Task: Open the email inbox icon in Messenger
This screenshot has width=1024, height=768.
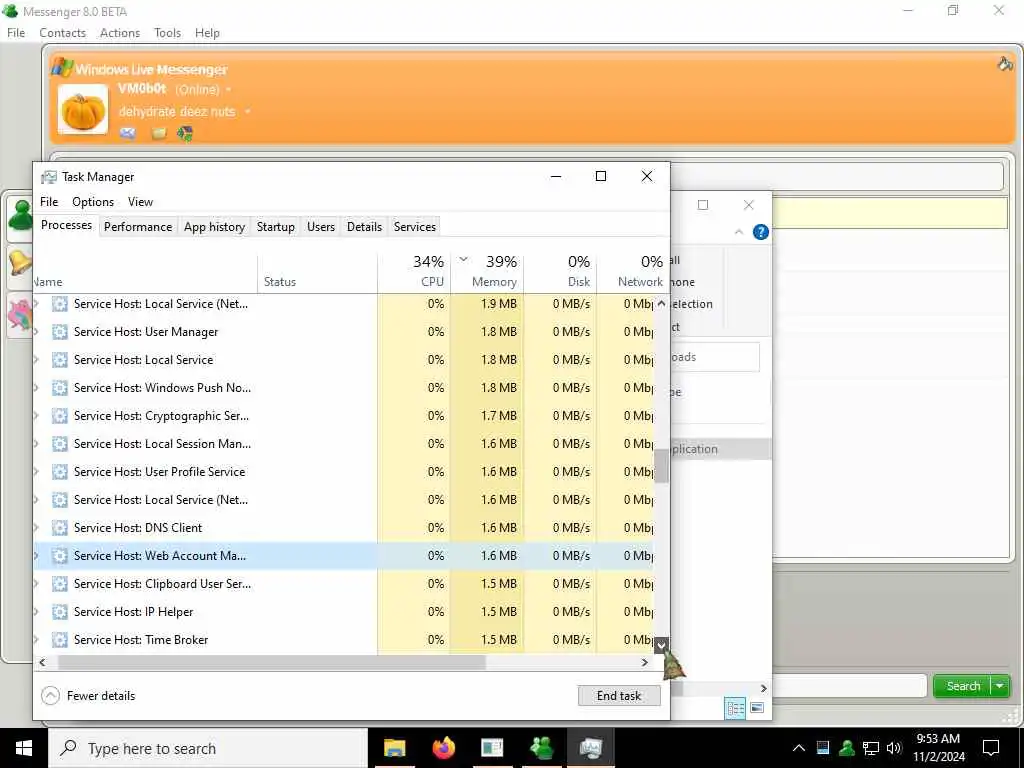Action: click(128, 133)
